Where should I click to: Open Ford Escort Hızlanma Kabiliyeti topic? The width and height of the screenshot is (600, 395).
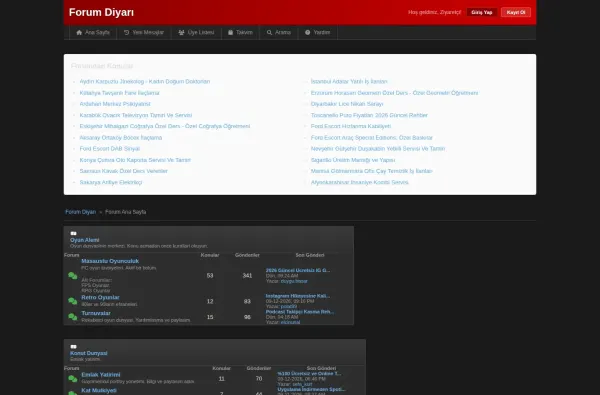(351, 126)
